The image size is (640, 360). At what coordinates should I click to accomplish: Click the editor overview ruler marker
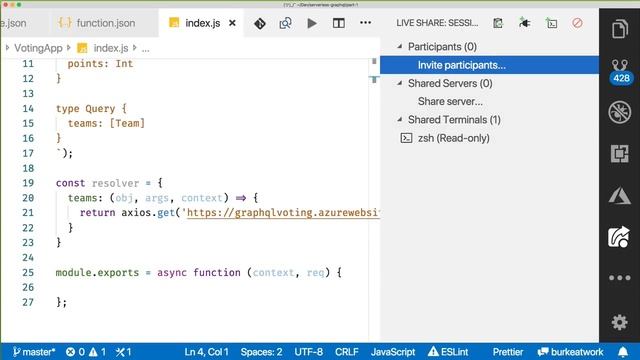374,80
